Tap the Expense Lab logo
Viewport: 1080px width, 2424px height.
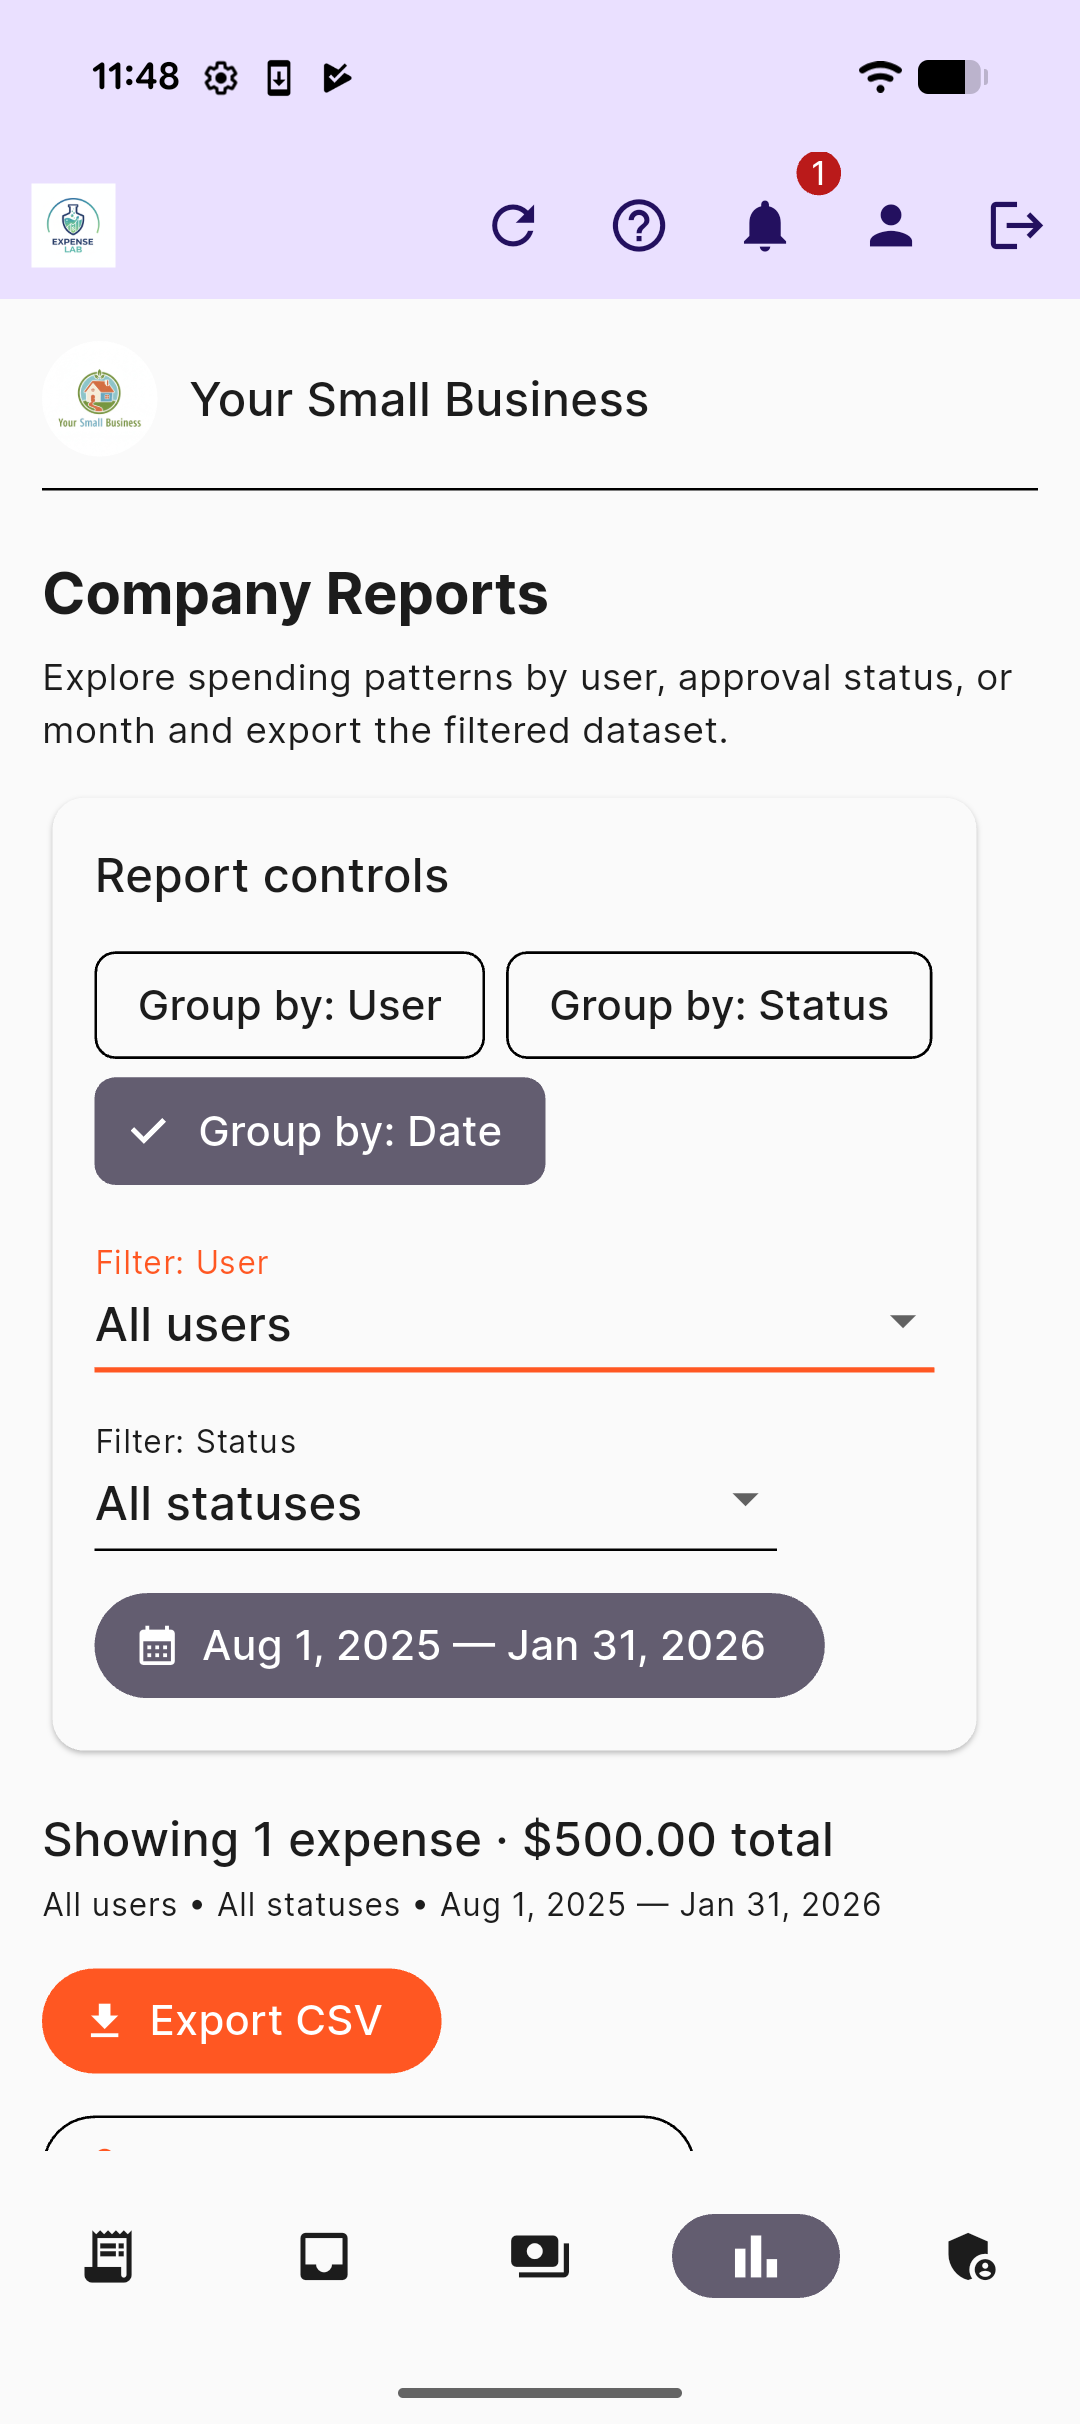point(74,225)
